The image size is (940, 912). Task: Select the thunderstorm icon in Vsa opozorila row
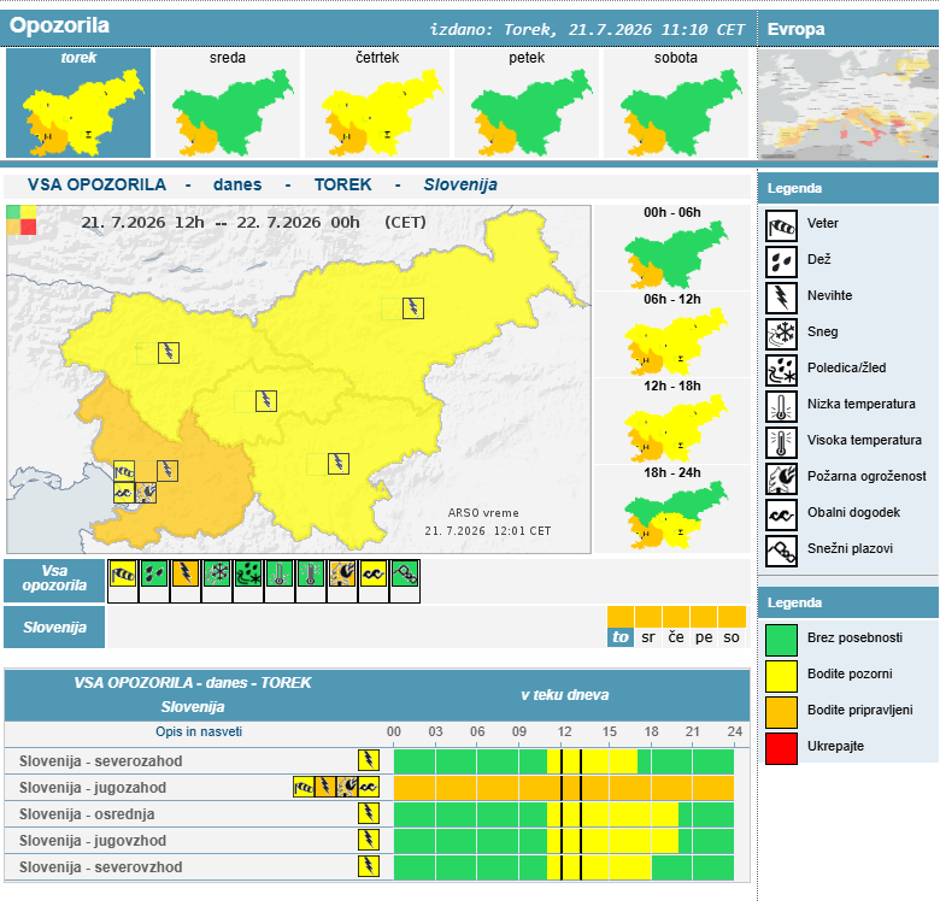[185, 574]
